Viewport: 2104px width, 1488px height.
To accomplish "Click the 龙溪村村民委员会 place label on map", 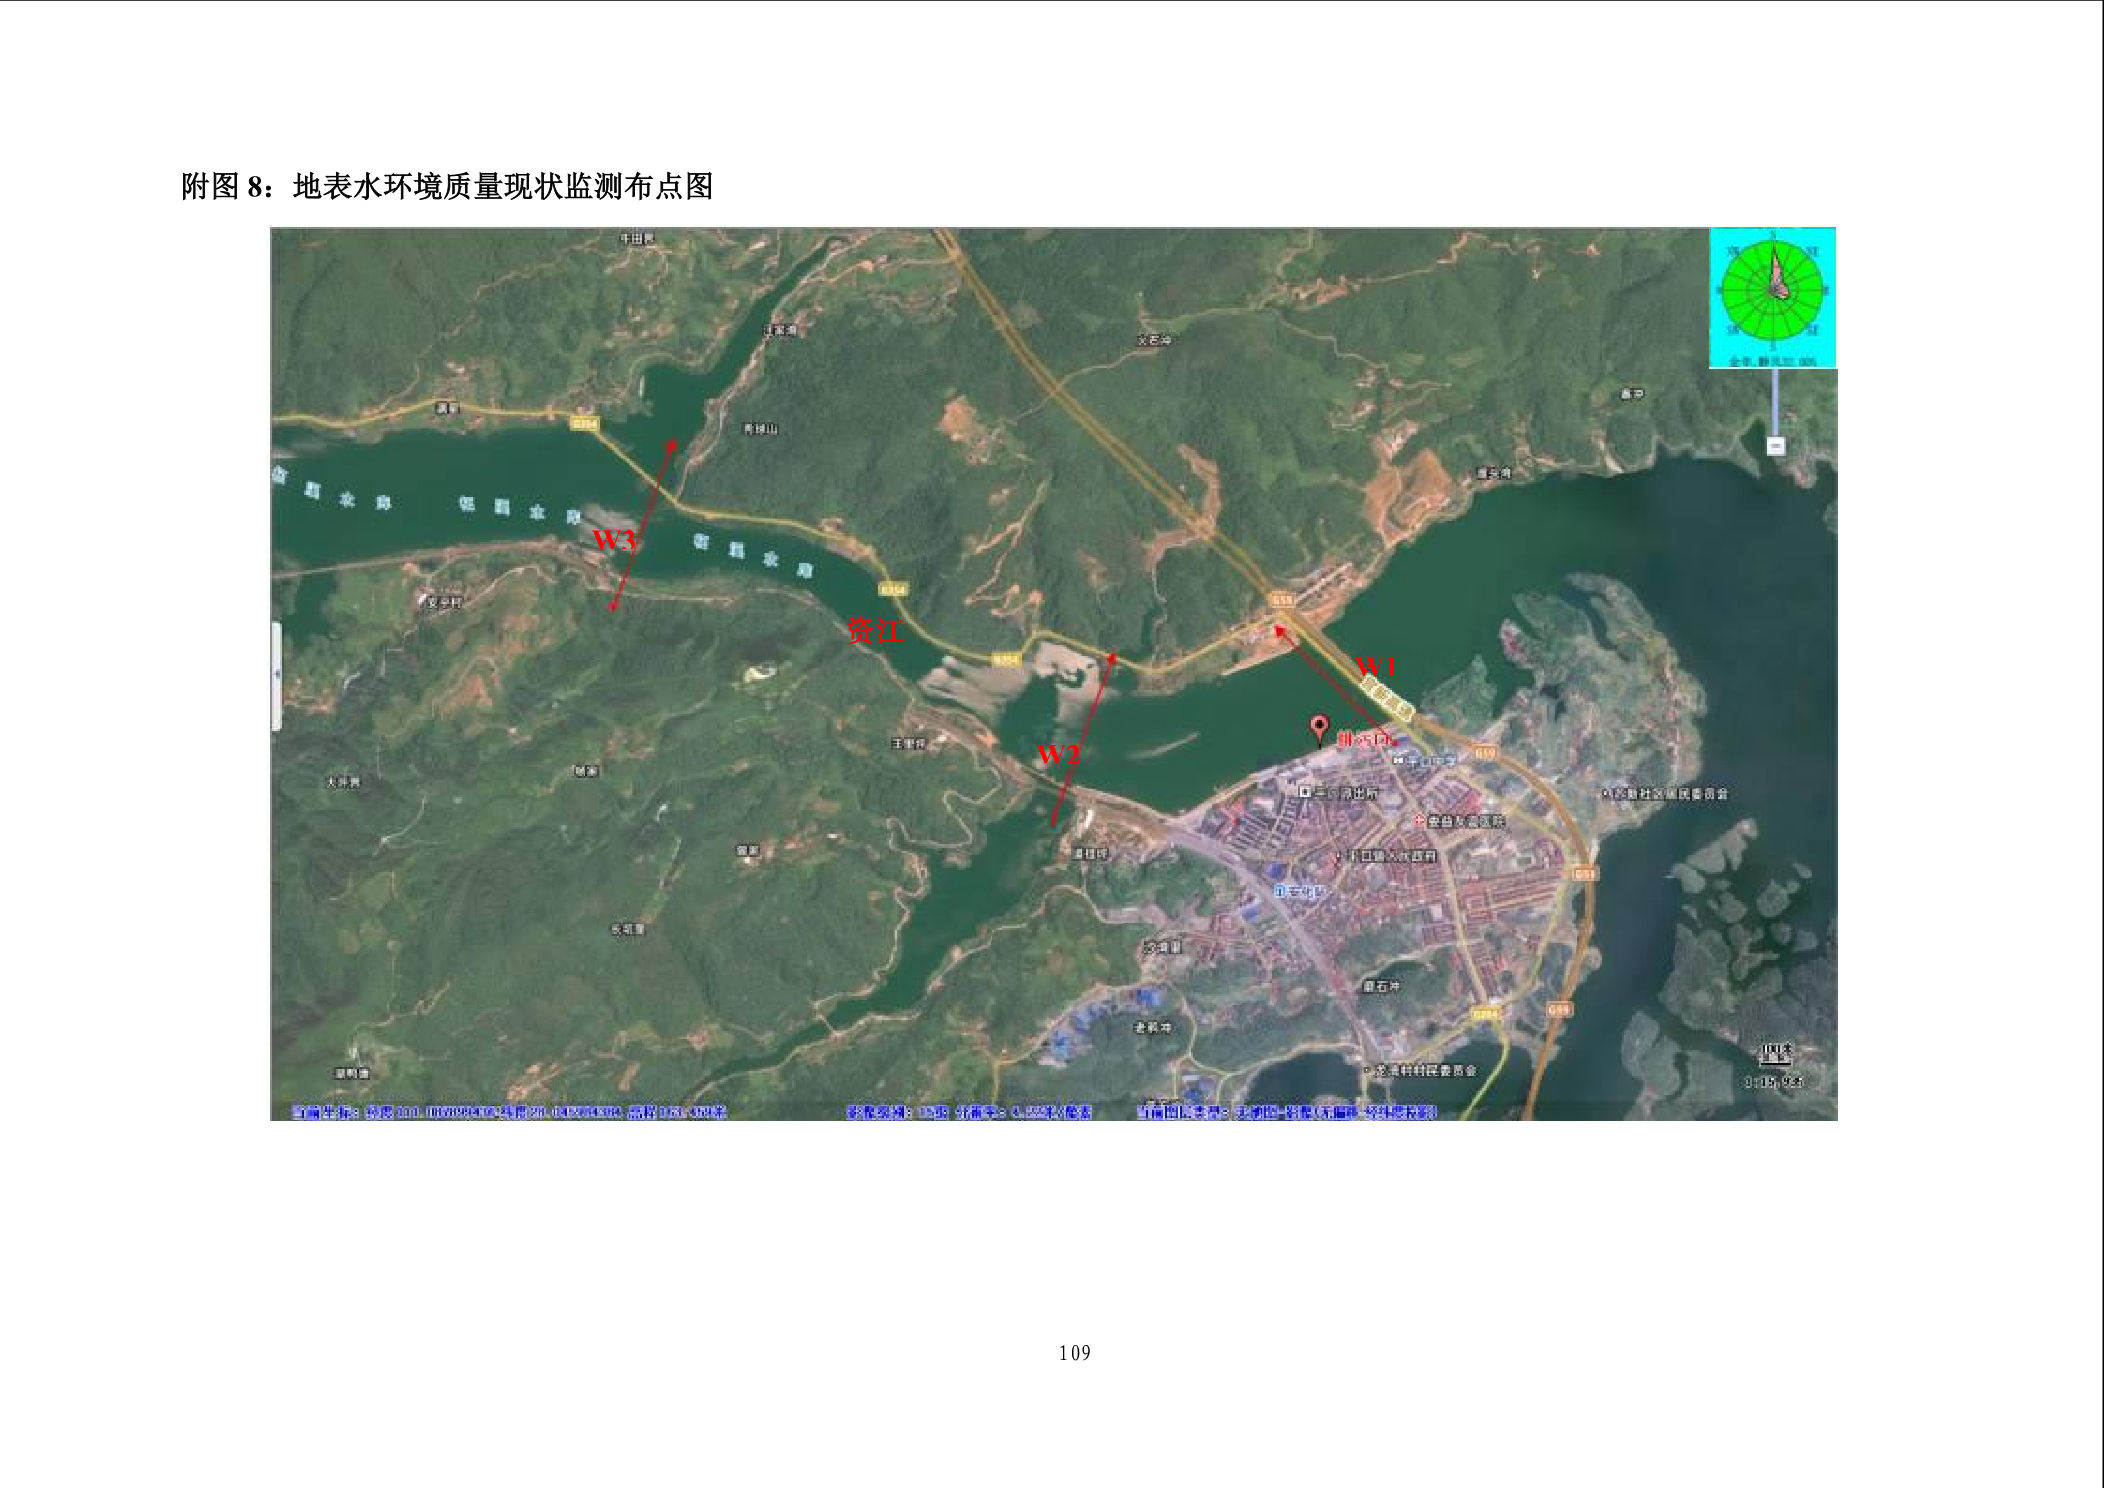I will point(1425,1070).
